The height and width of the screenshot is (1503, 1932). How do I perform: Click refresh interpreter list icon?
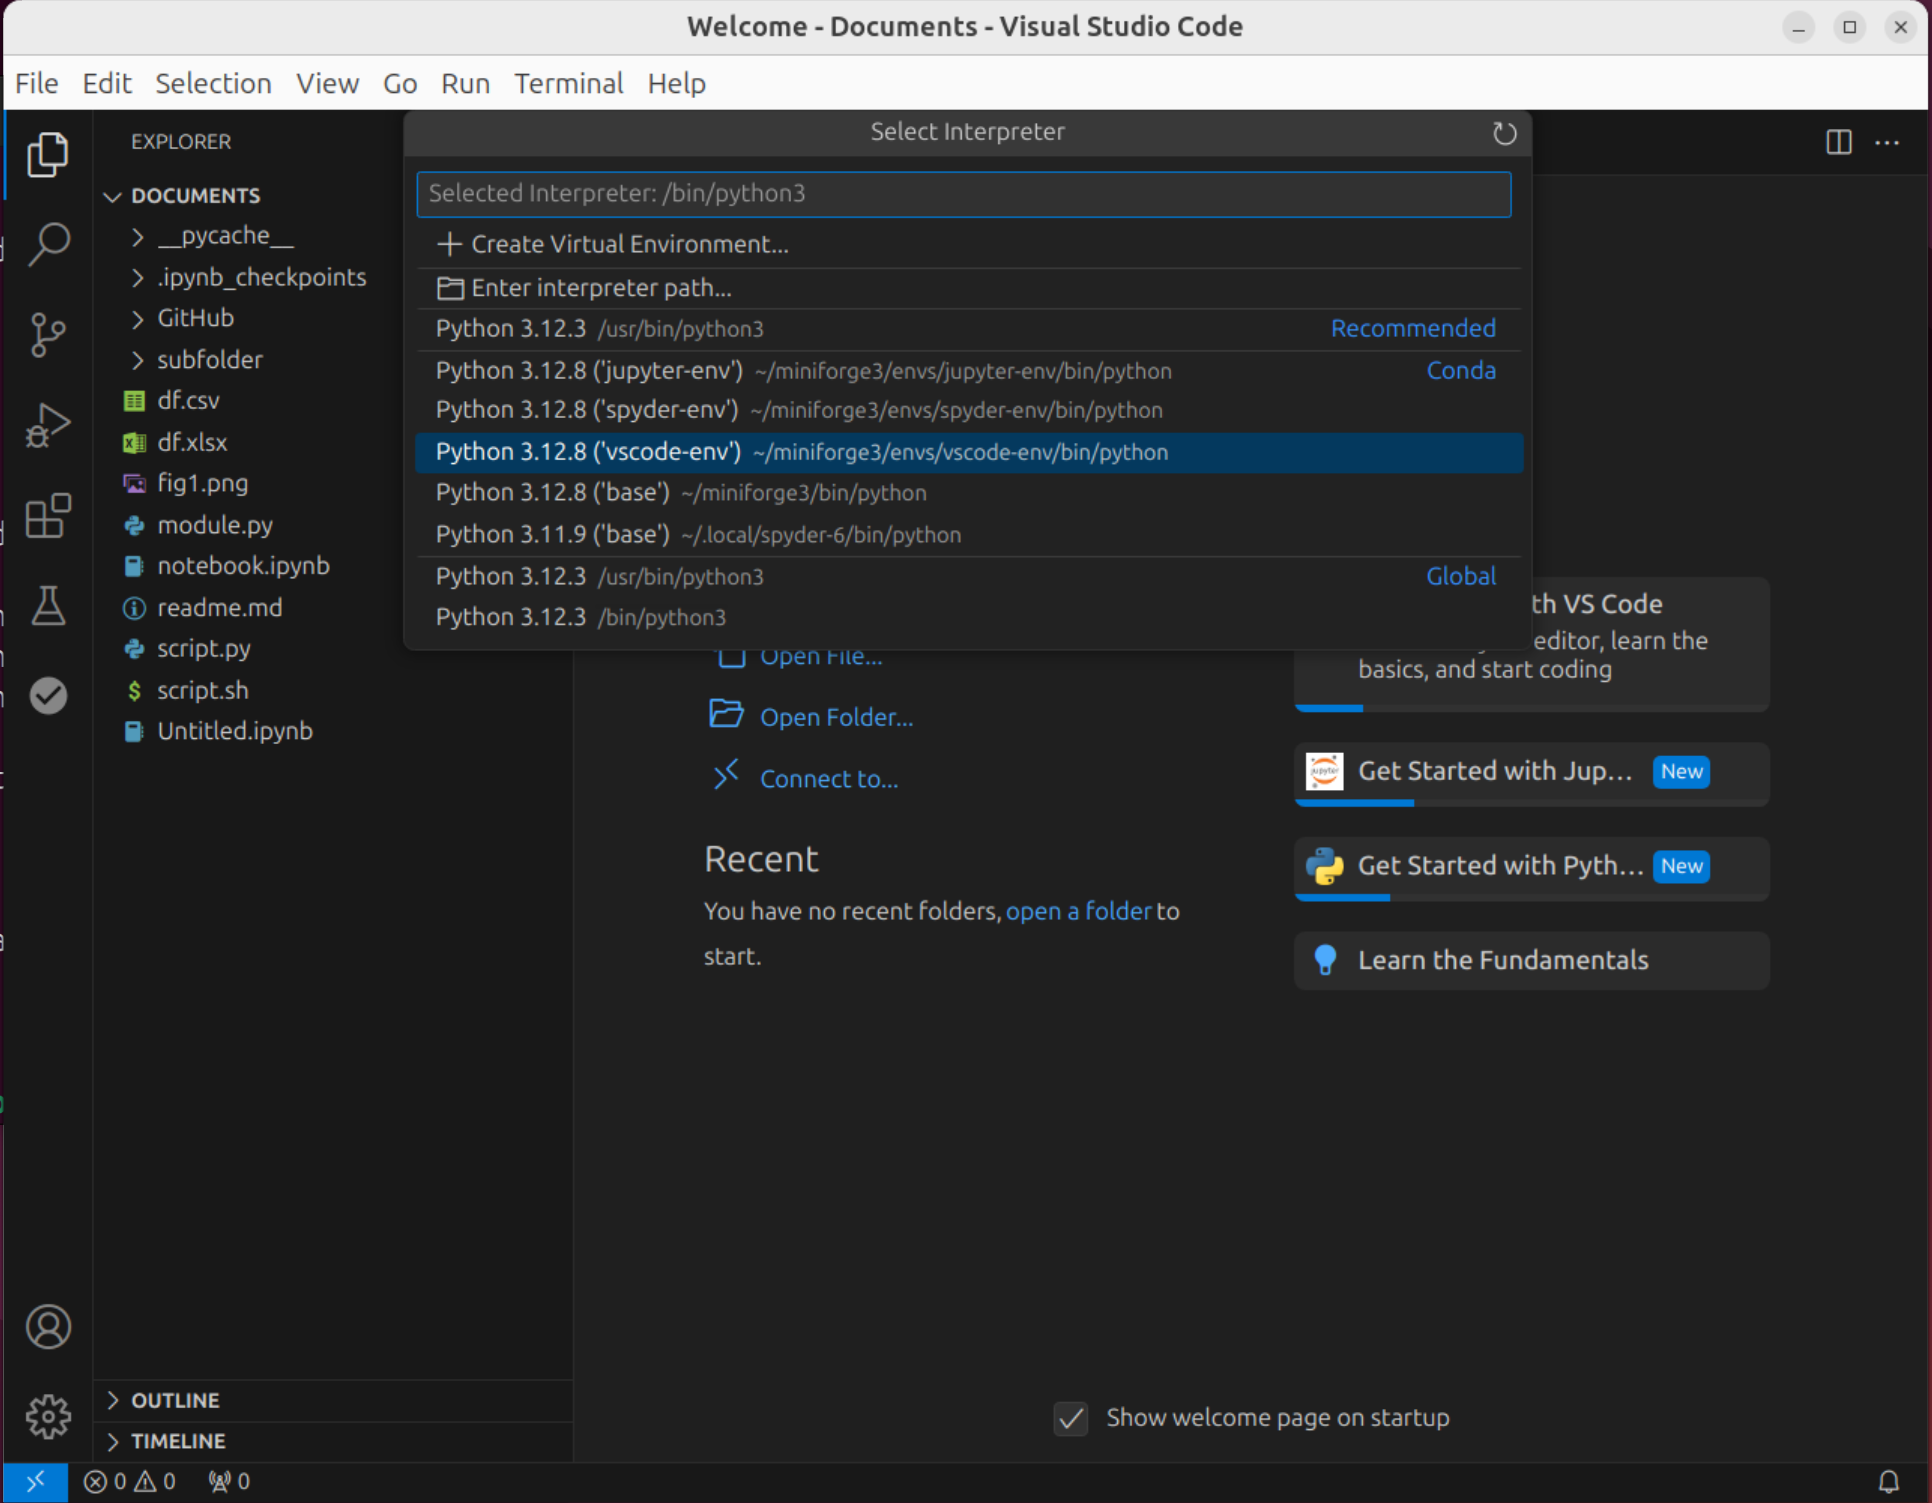coord(1504,133)
